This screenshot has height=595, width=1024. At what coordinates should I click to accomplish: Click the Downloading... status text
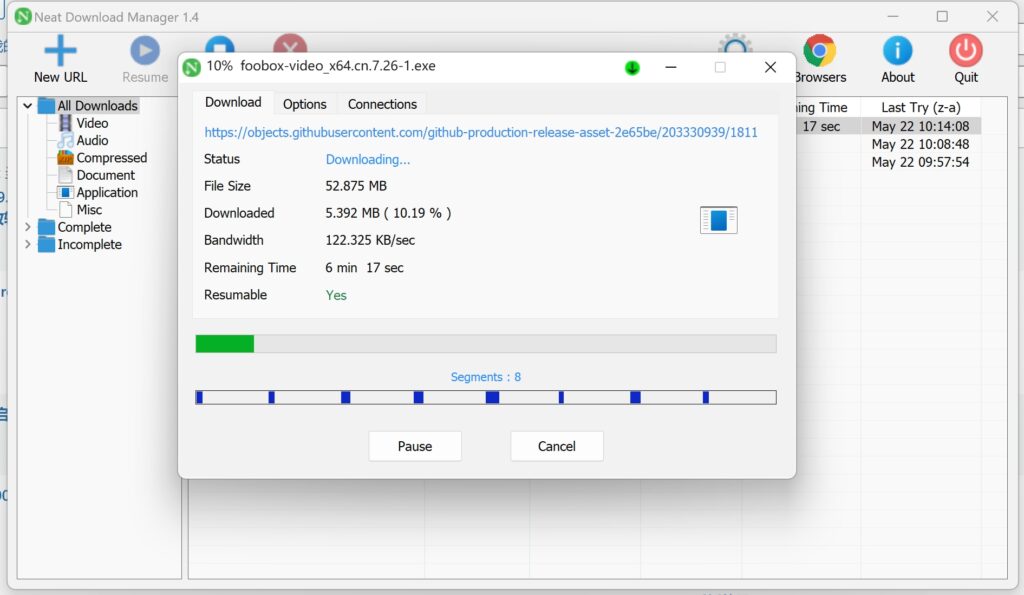pos(368,159)
